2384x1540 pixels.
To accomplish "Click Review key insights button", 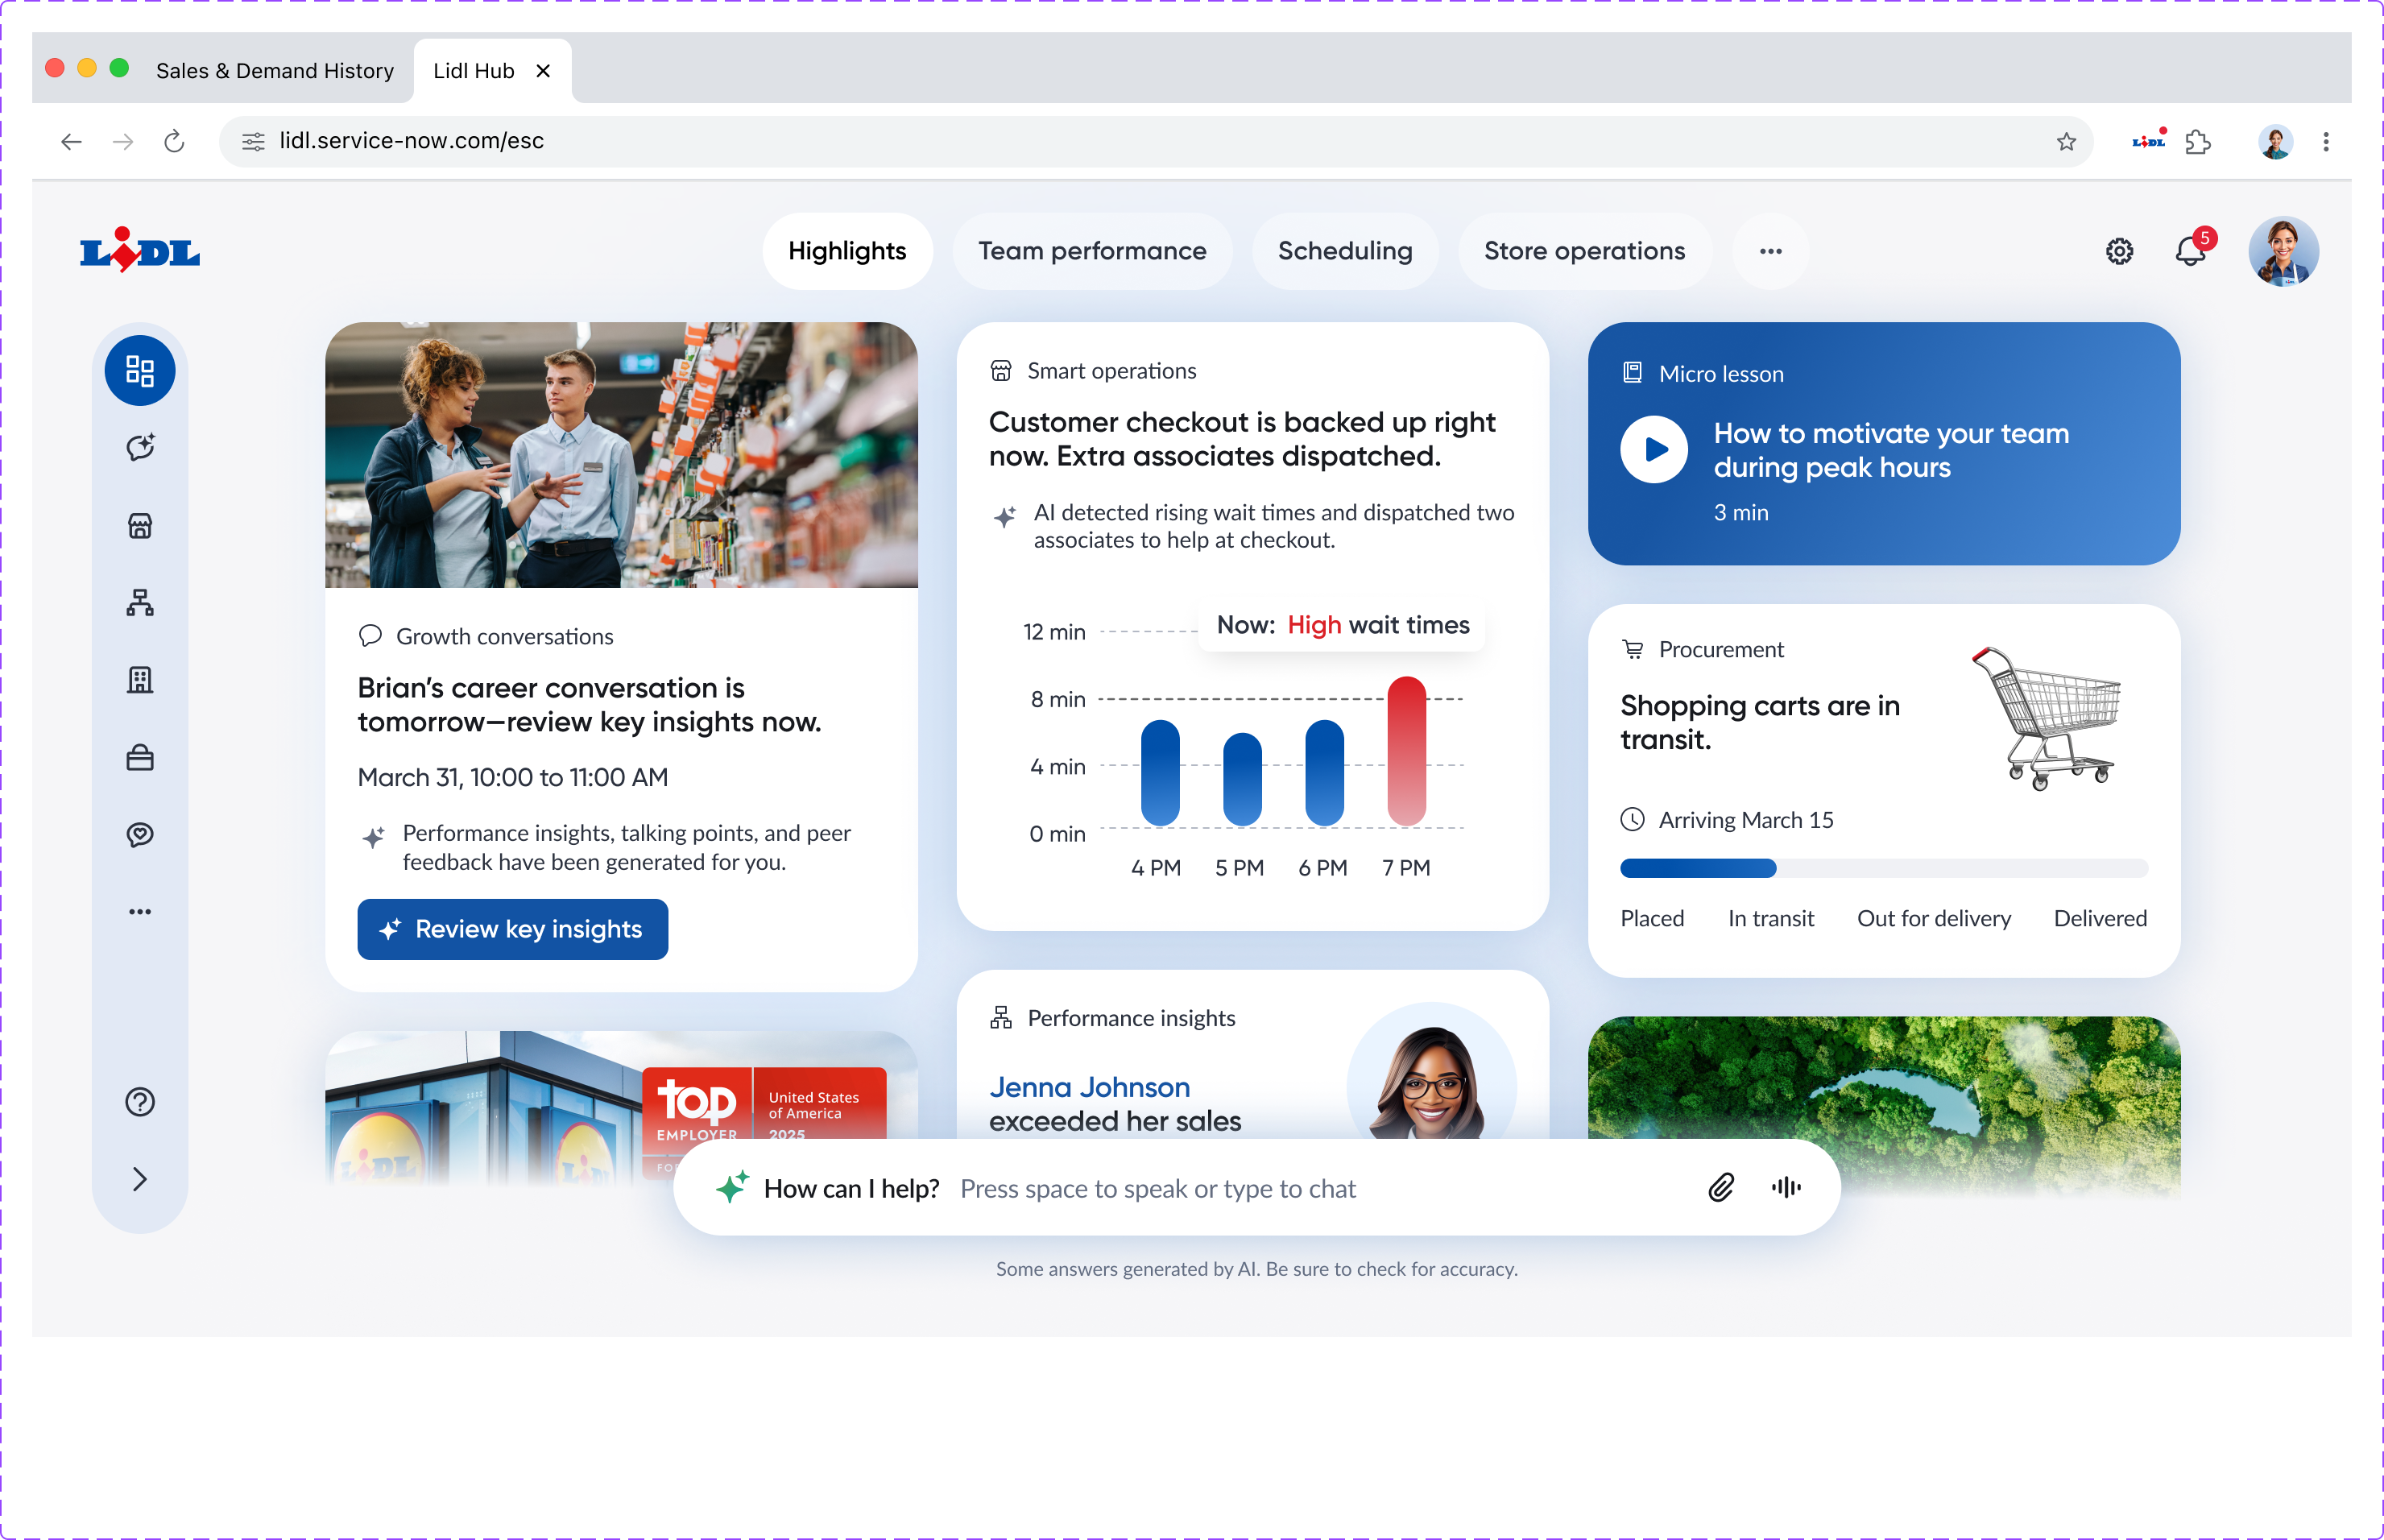I will coord(512,929).
